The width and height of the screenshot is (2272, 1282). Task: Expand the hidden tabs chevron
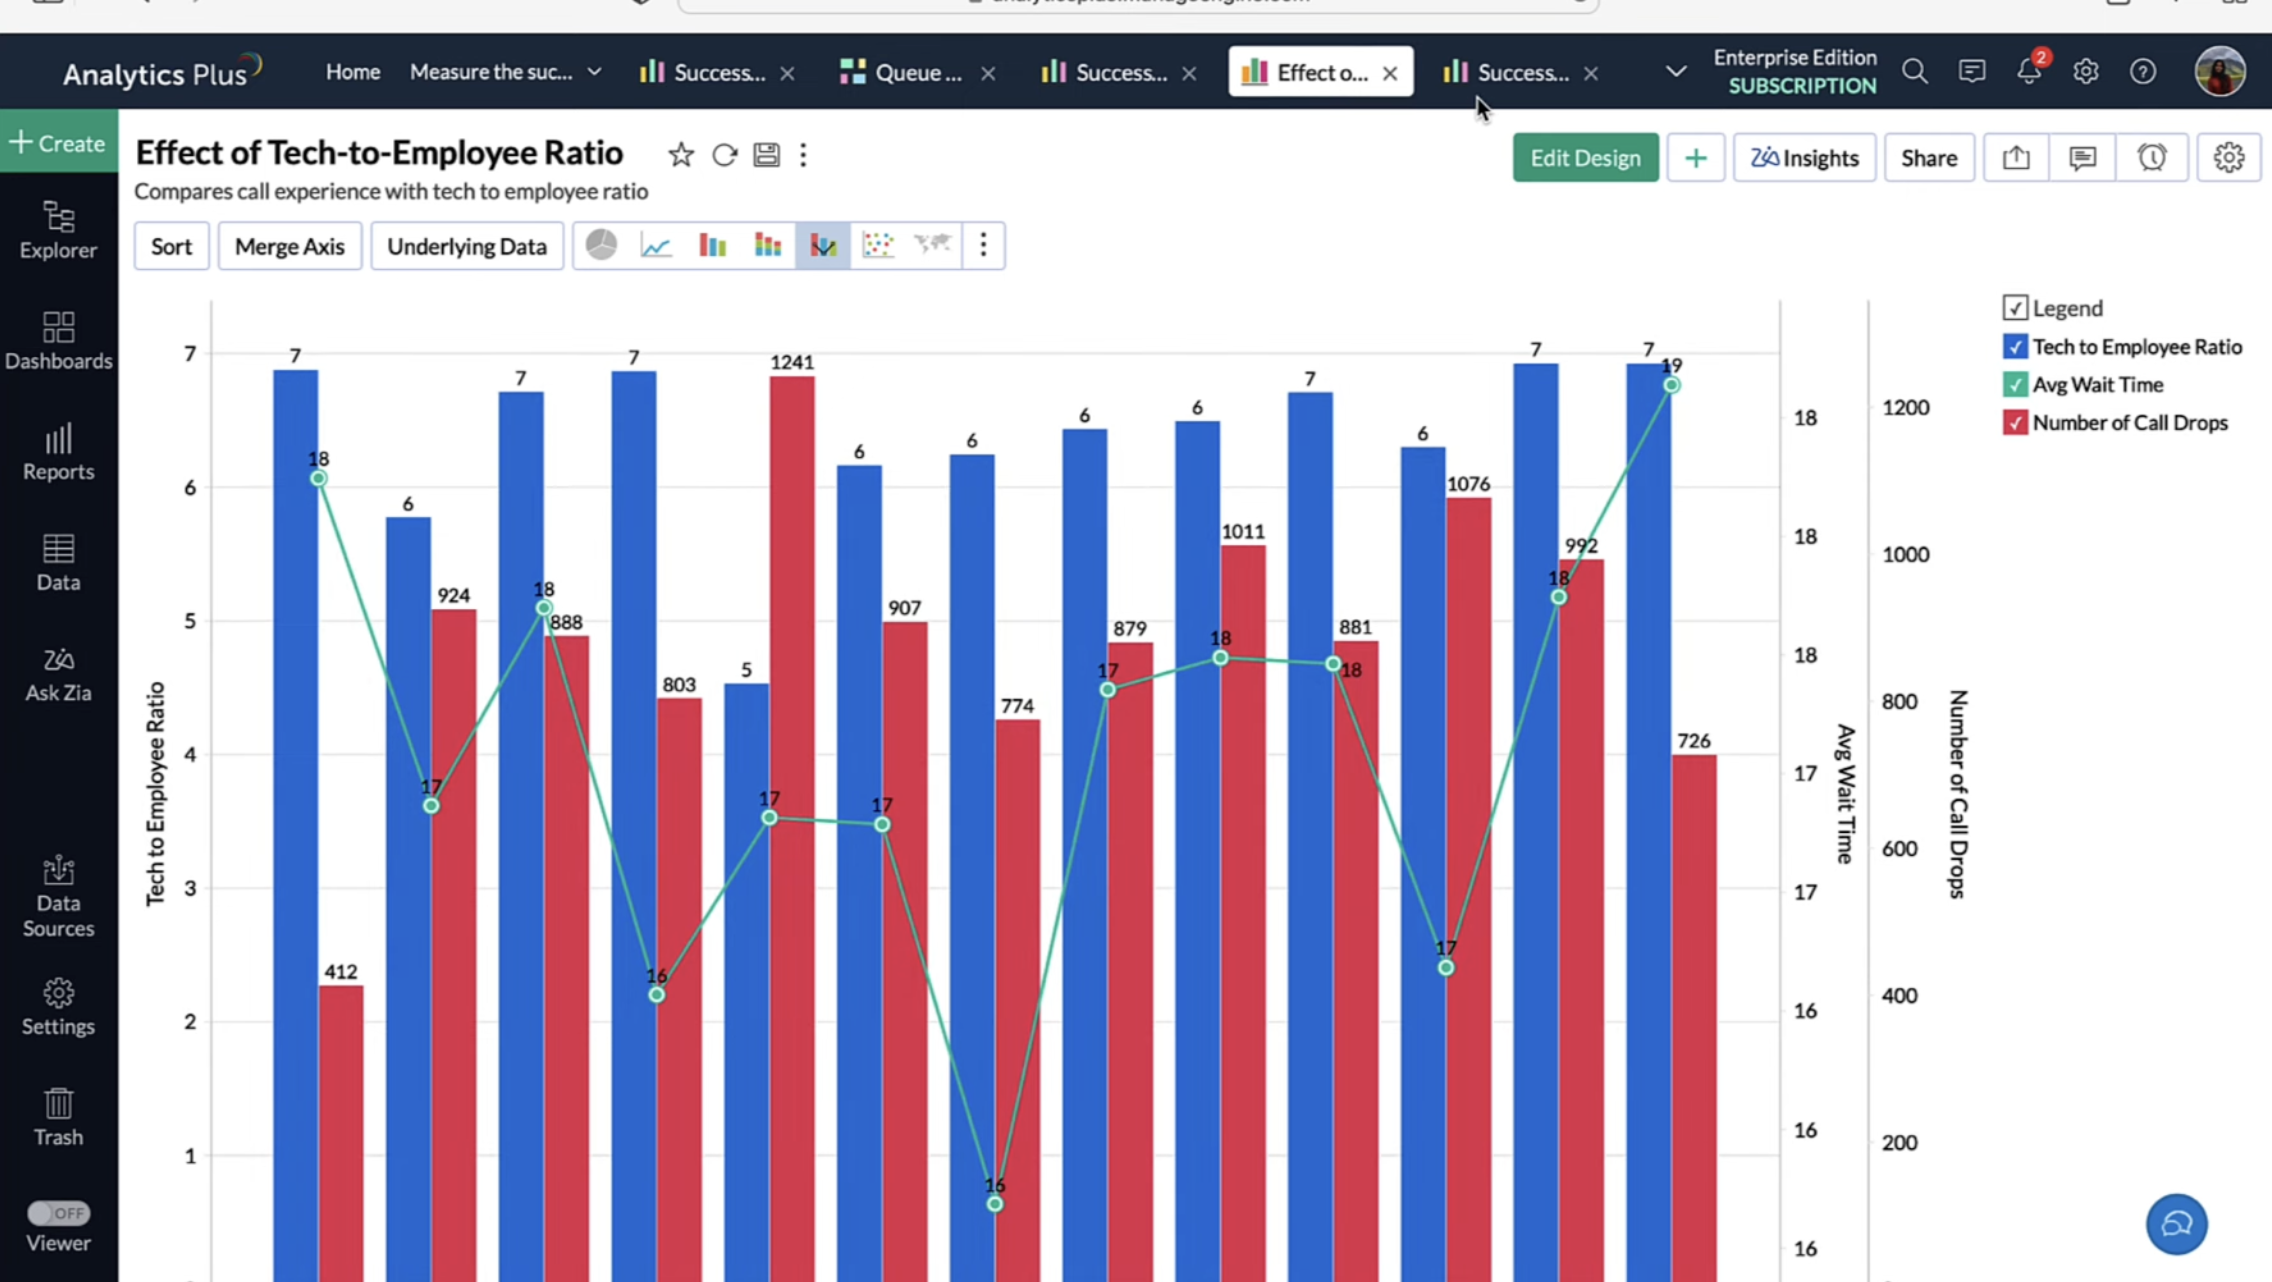coord(1676,72)
